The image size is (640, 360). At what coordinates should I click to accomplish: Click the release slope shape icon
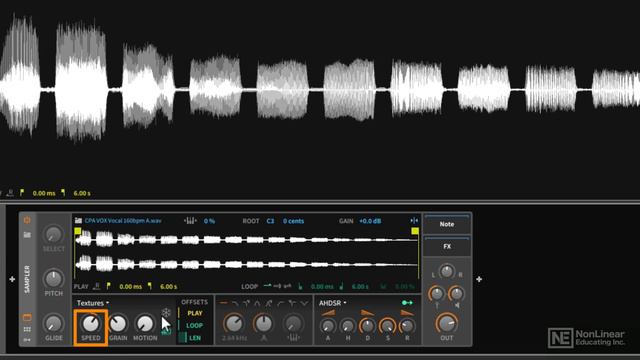pos(407,313)
